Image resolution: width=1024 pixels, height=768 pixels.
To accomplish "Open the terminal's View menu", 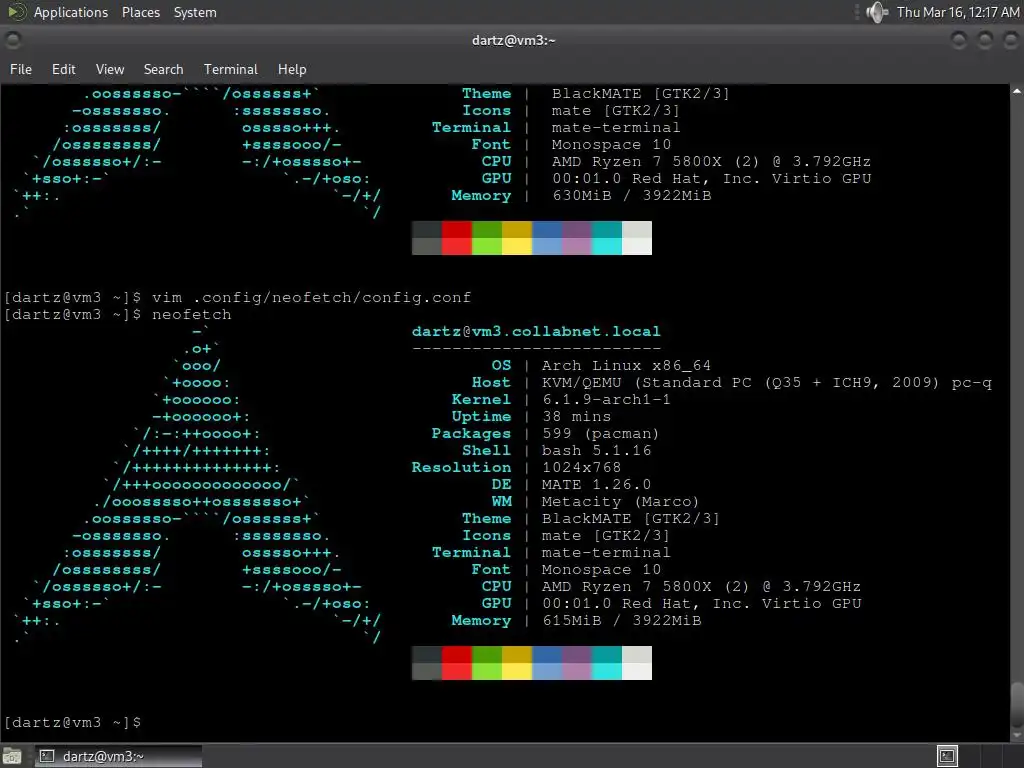I will [x=110, y=69].
